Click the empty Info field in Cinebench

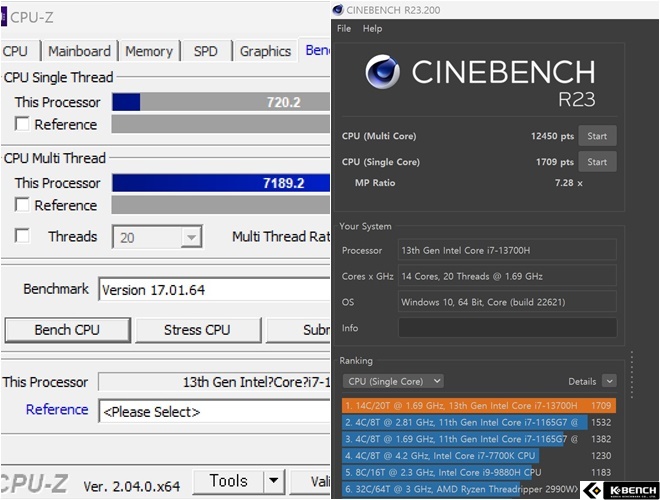(508, 328)
